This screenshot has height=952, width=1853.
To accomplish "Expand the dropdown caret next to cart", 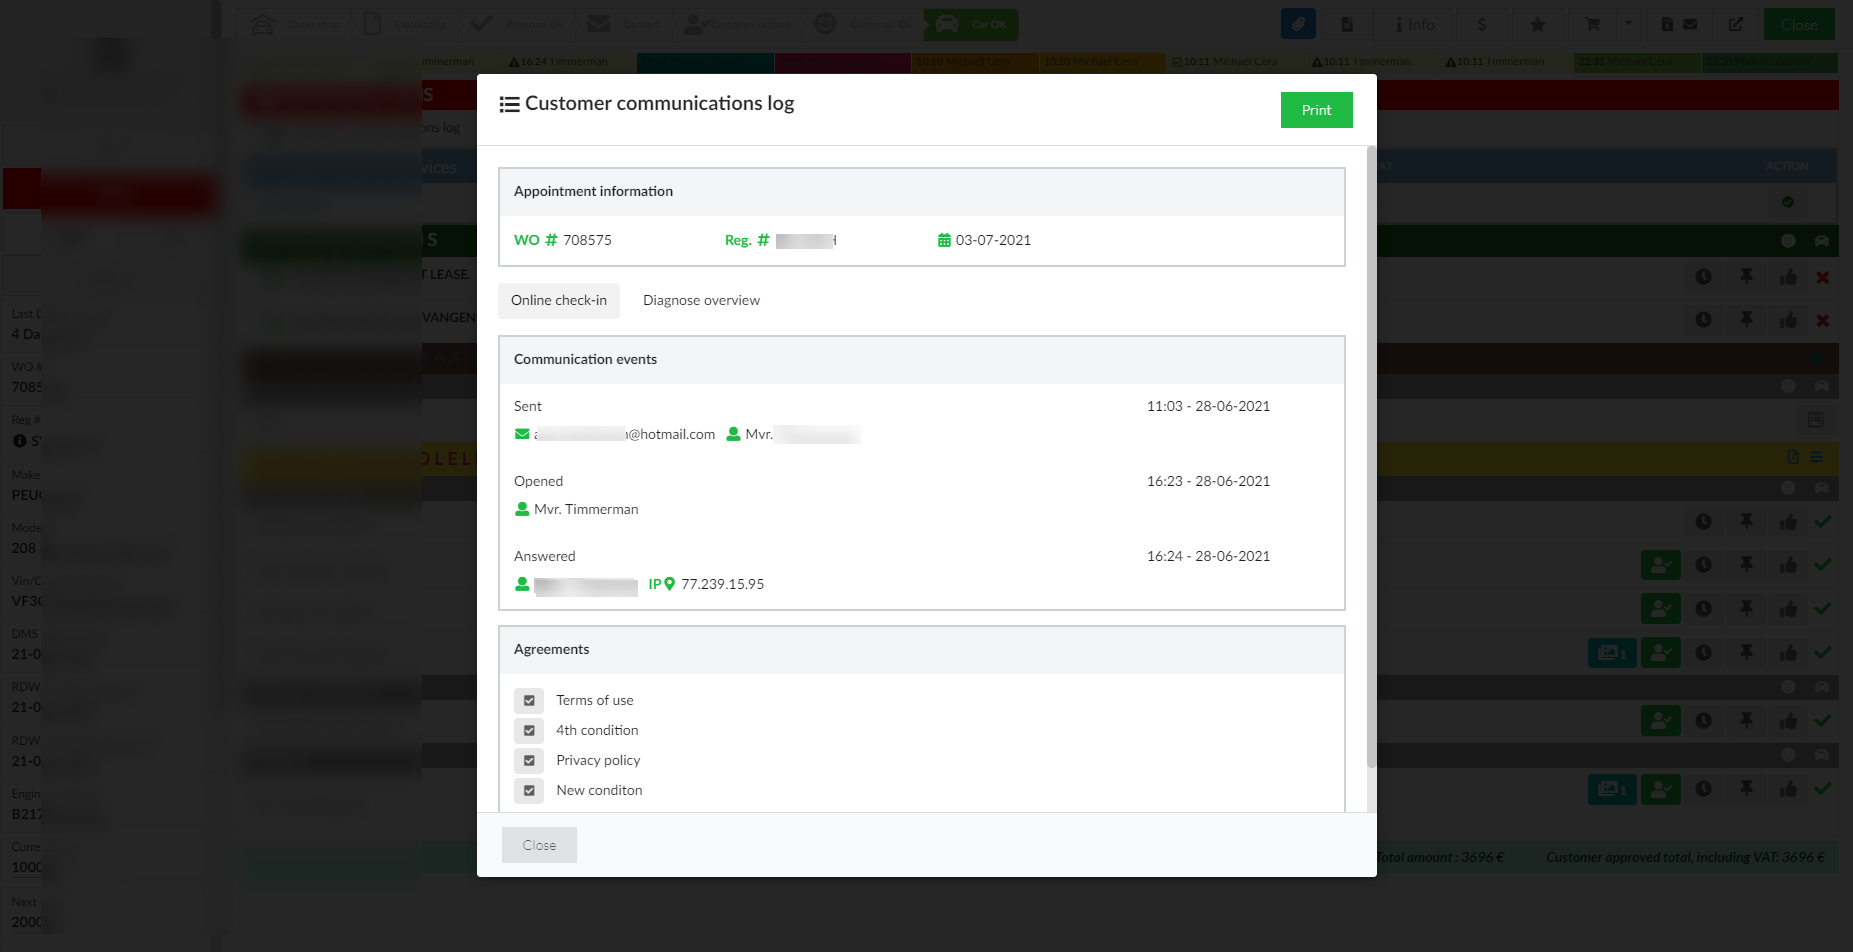I will coord(1628,24).
